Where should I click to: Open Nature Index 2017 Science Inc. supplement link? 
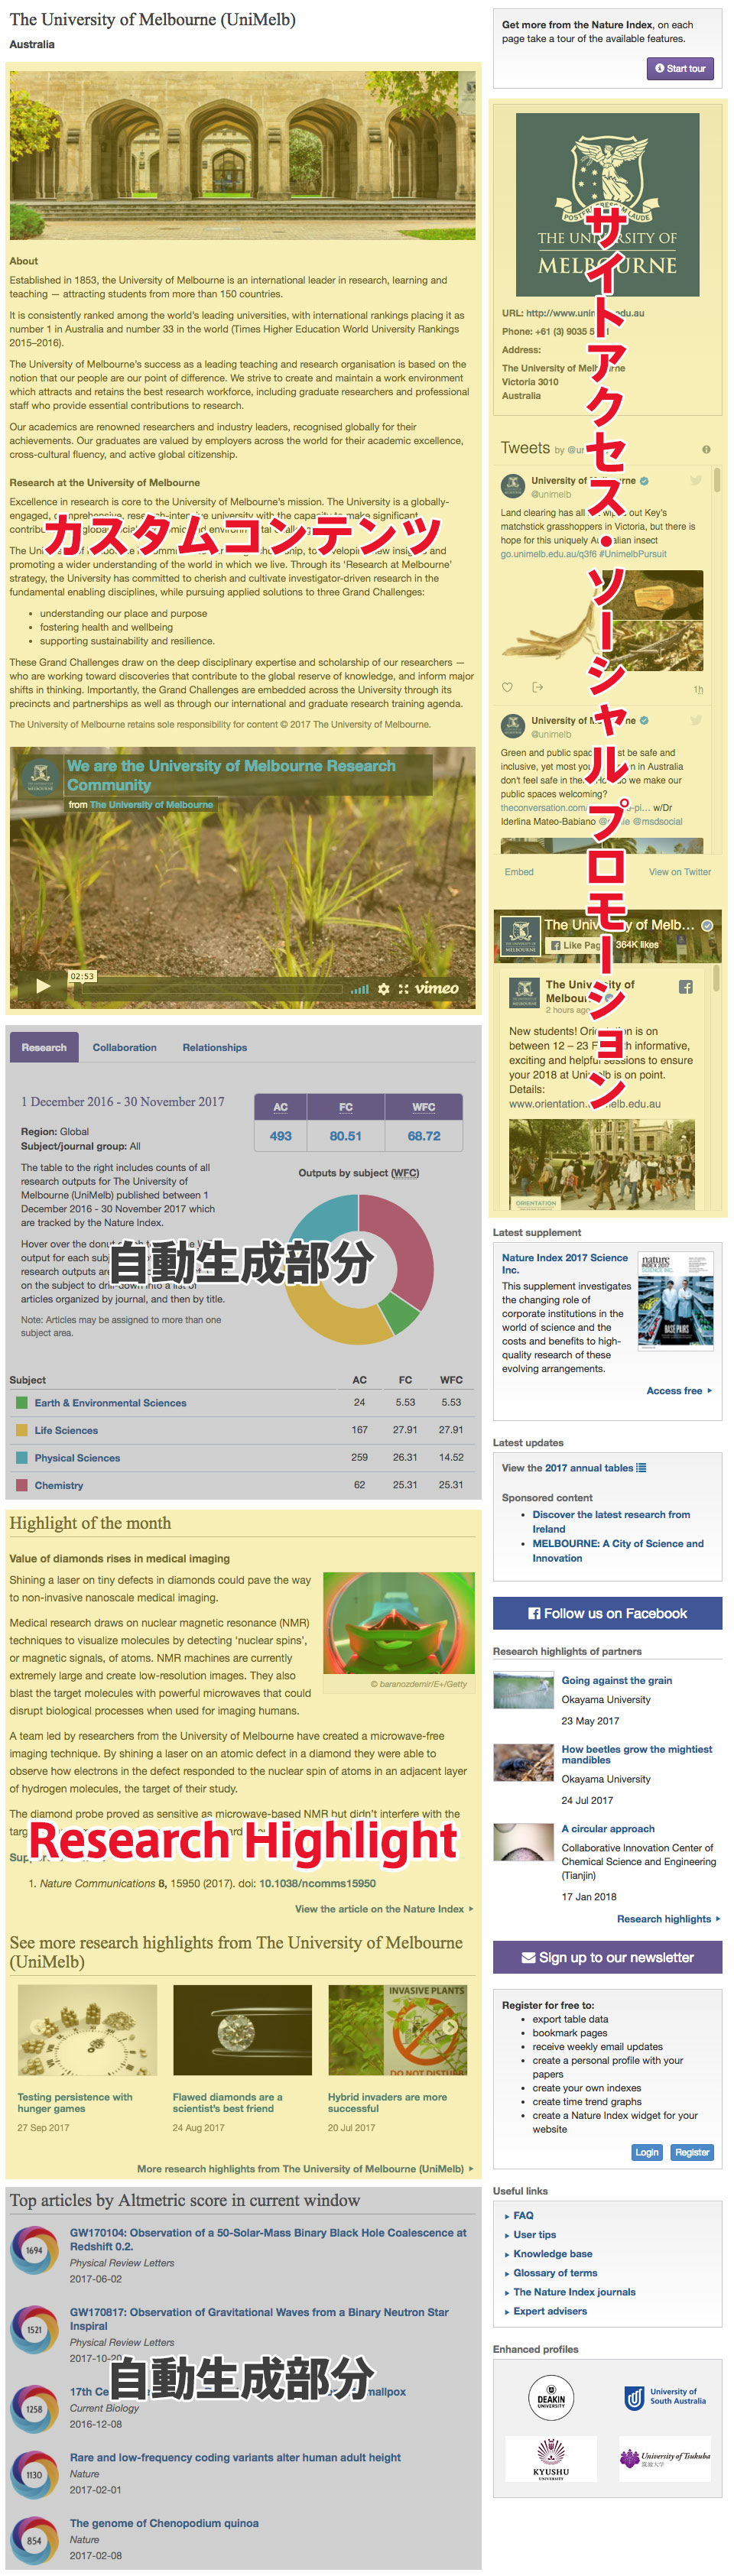click(565, 1263)
